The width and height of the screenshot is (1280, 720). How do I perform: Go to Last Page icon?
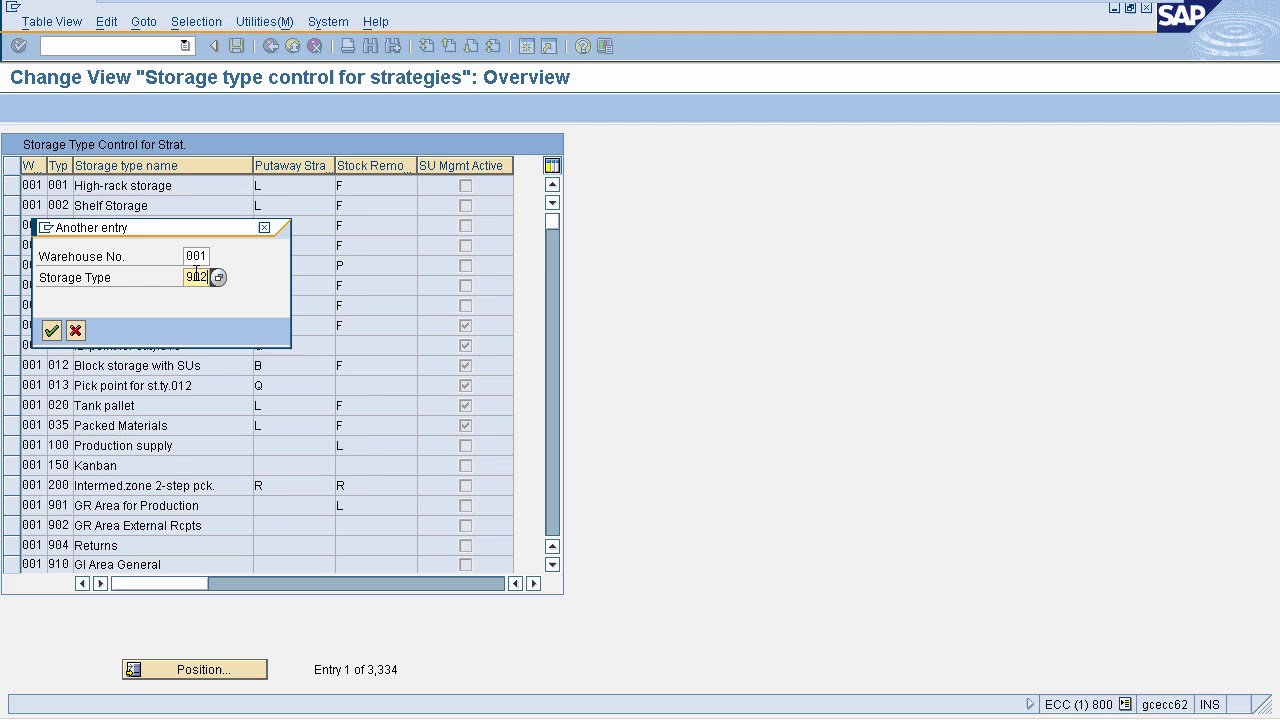pos(492,46)
